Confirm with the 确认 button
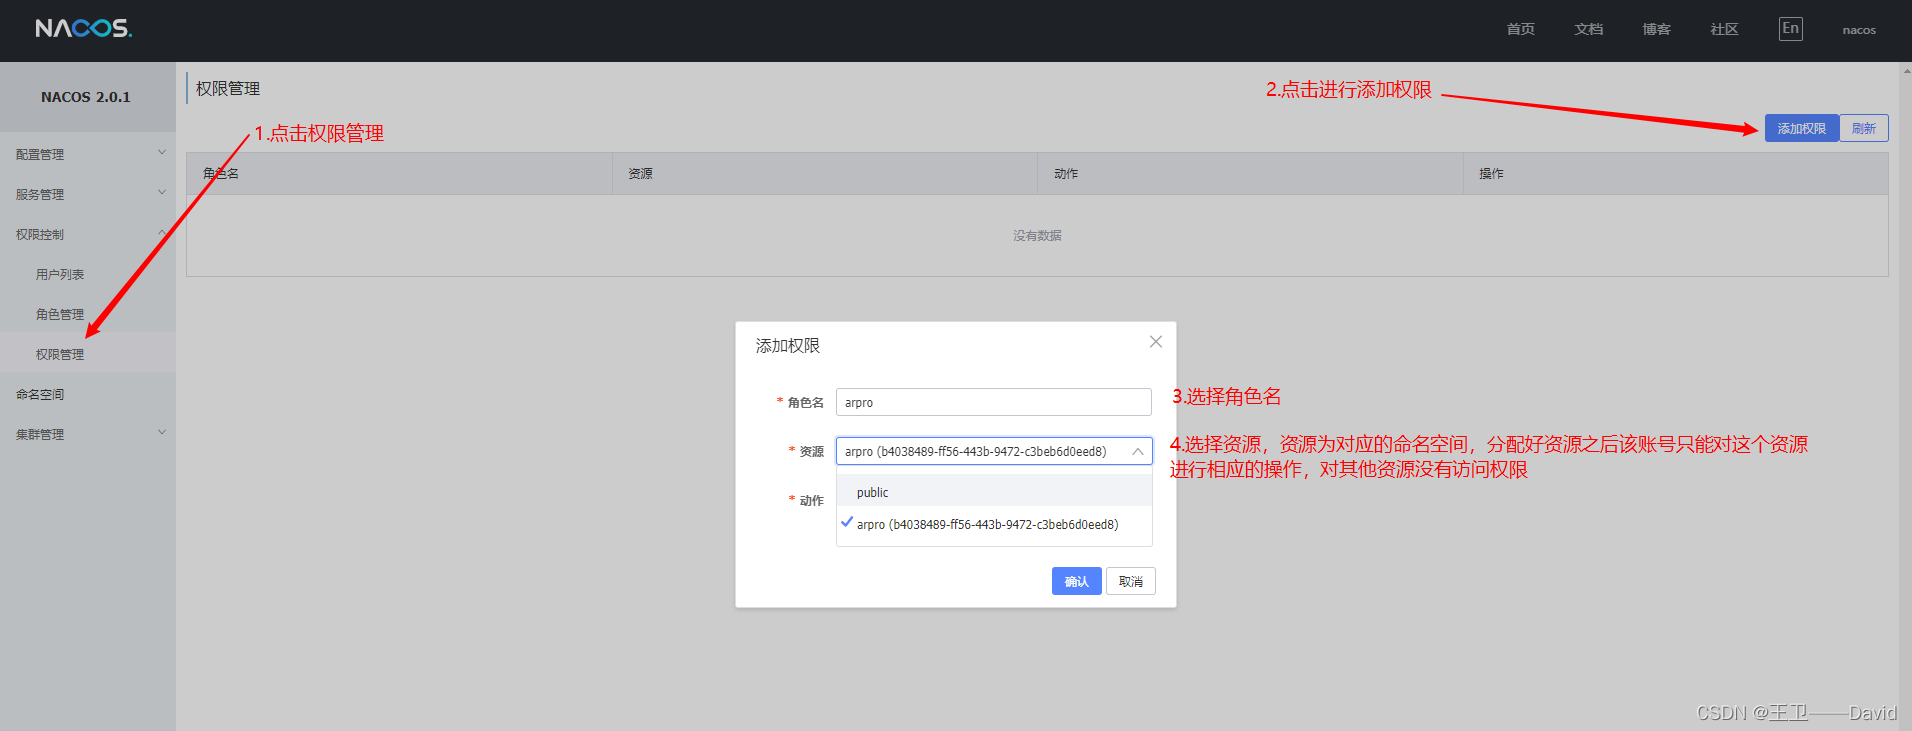This screenshot has height=731, width=1912. pyautogui.click(x=1076, y=581)
